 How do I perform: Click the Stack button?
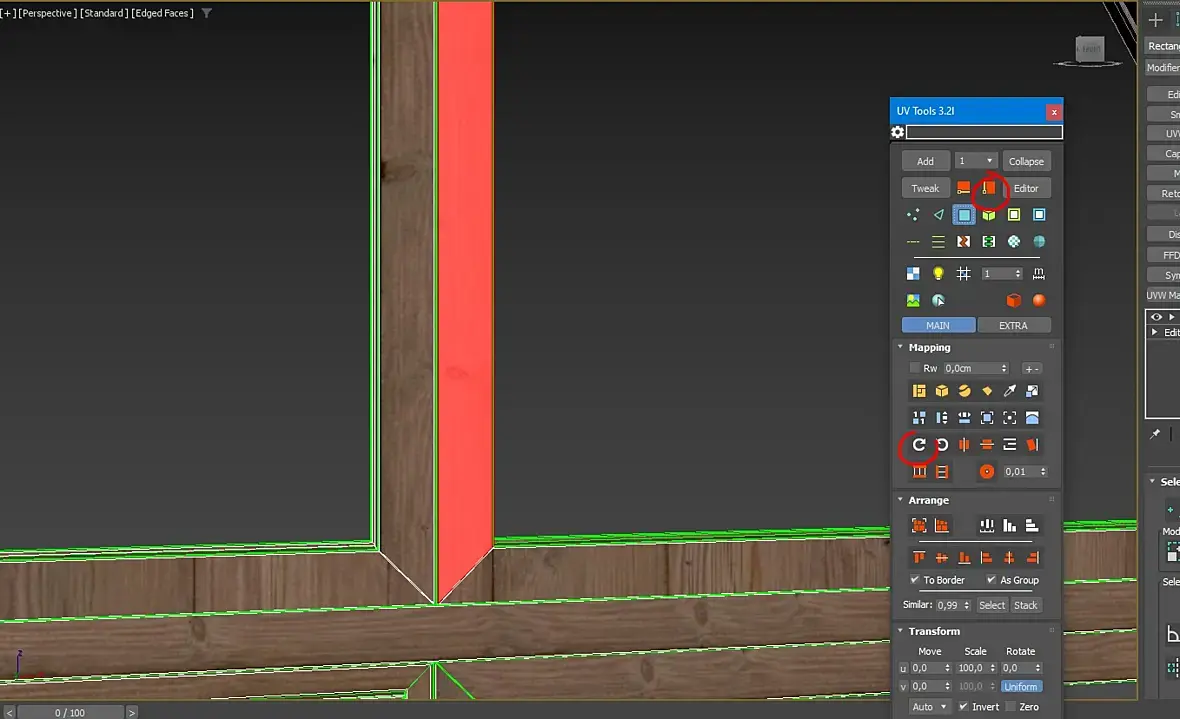pyautogui.click(x=1026, y=605)
